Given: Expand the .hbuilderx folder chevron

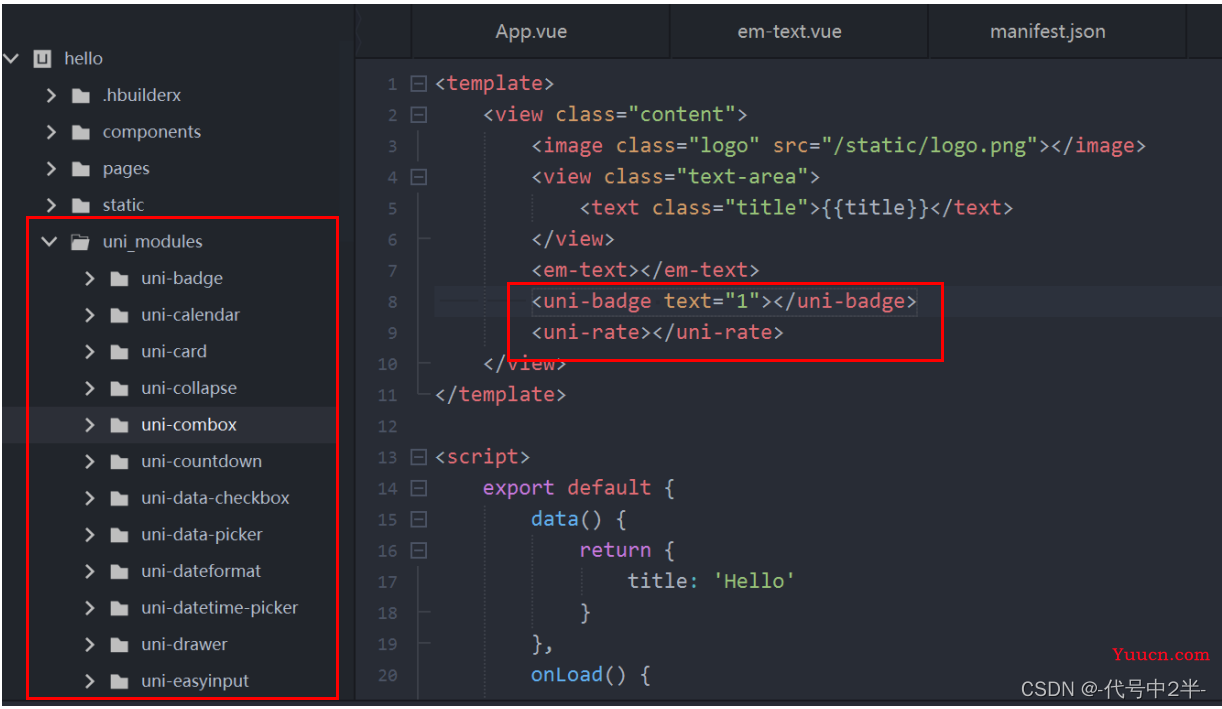Looking at the screenshot, I should [x=51, y=95].
